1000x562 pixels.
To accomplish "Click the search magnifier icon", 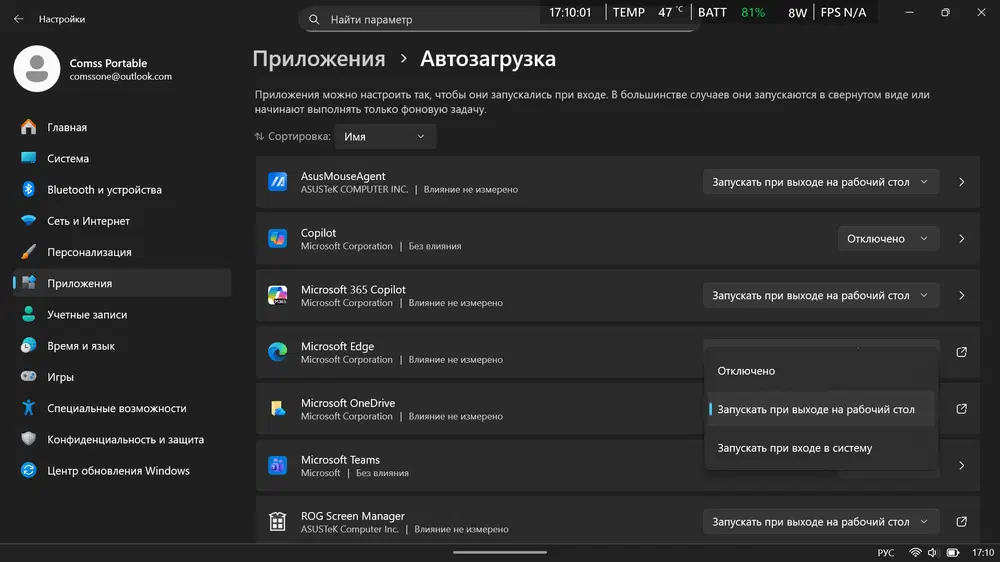I will tap(314, 20).
